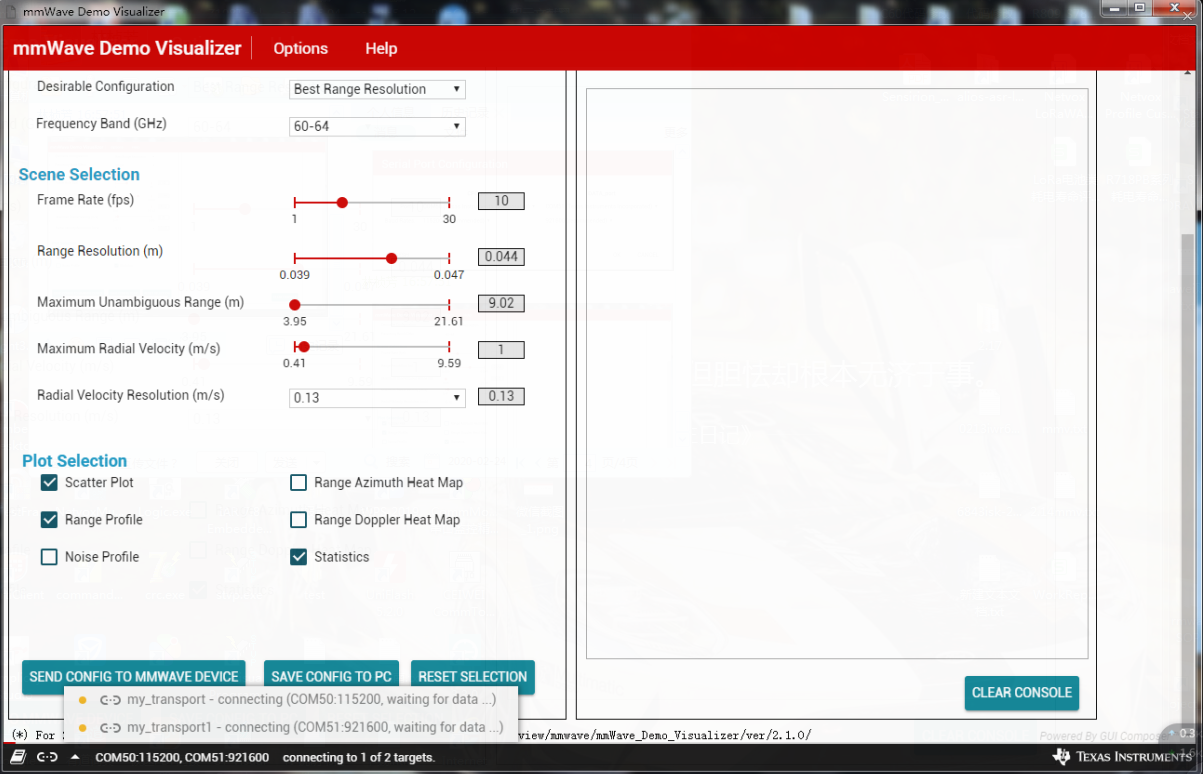Click Reset Selection button

[473, 677]
